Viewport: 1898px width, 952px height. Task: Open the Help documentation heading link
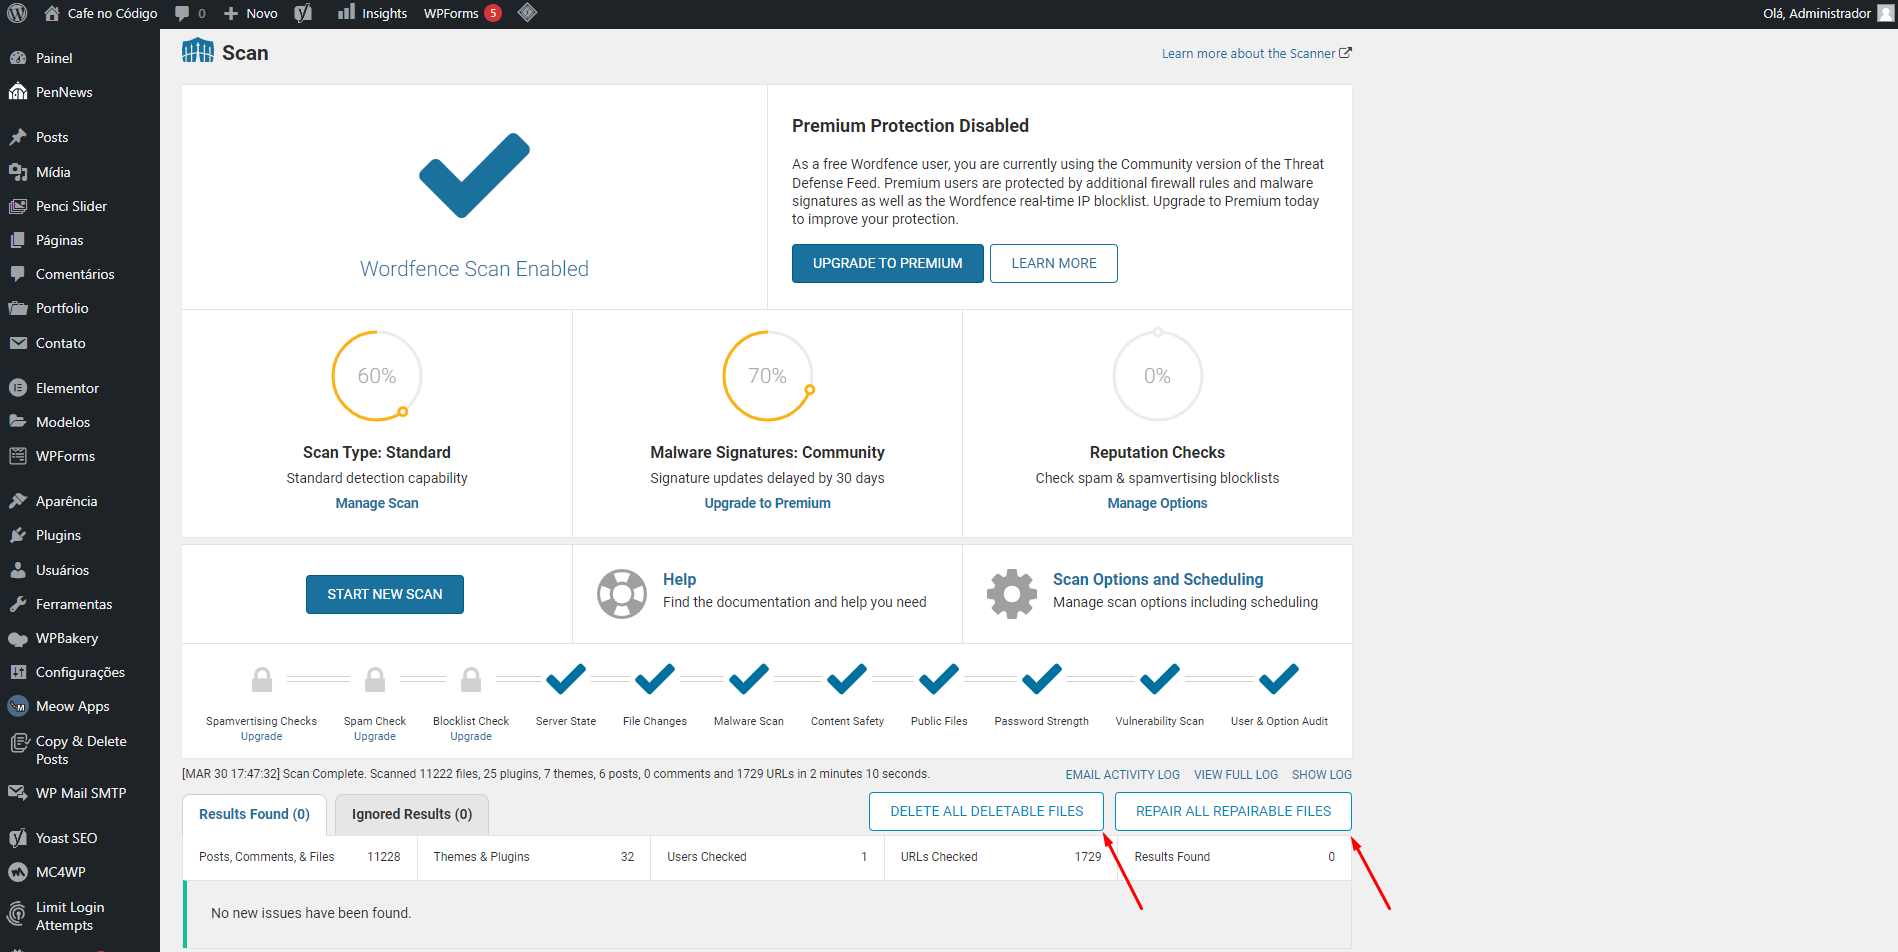pos(679,579)
